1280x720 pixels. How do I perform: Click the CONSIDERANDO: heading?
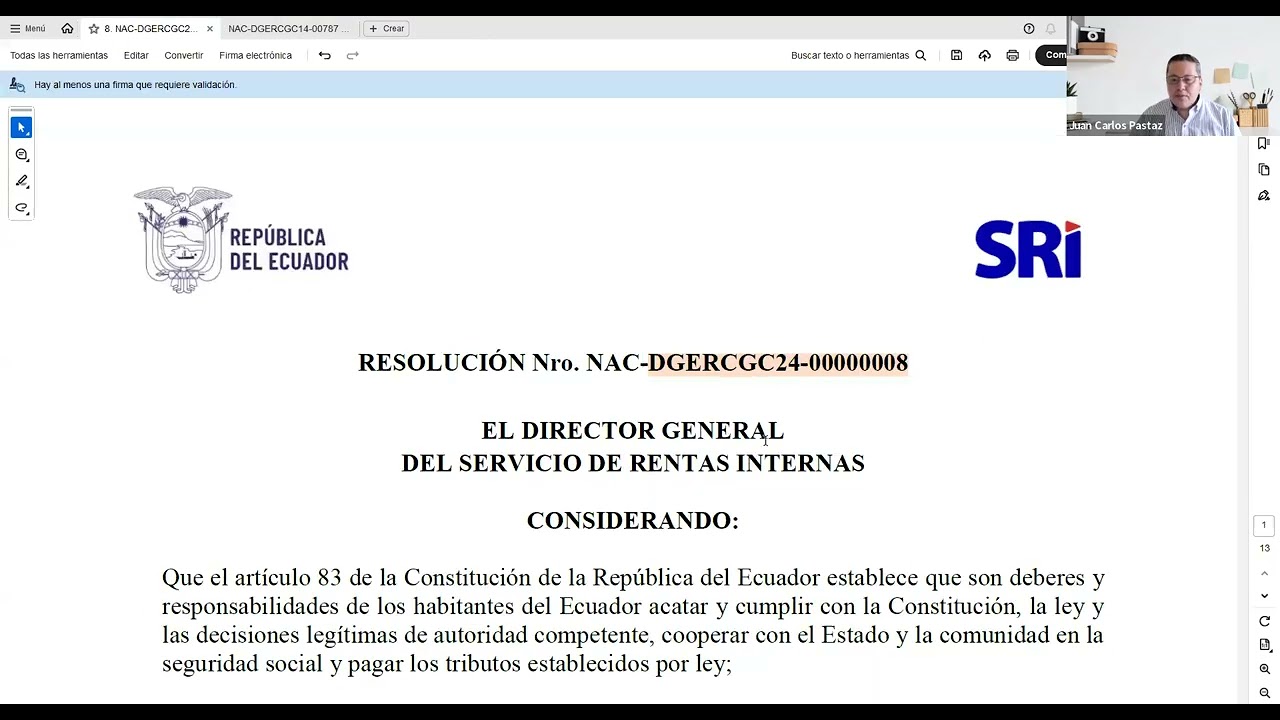click(x=633, y=521)
